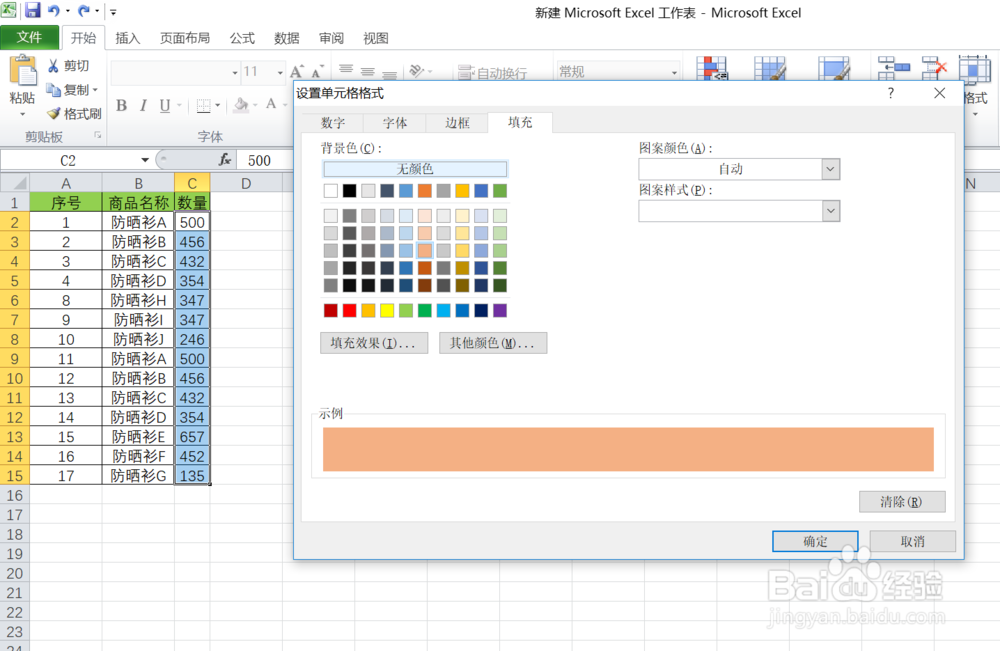Click the Insert cells icon
1000x651 pixels.
click(893, 68)
